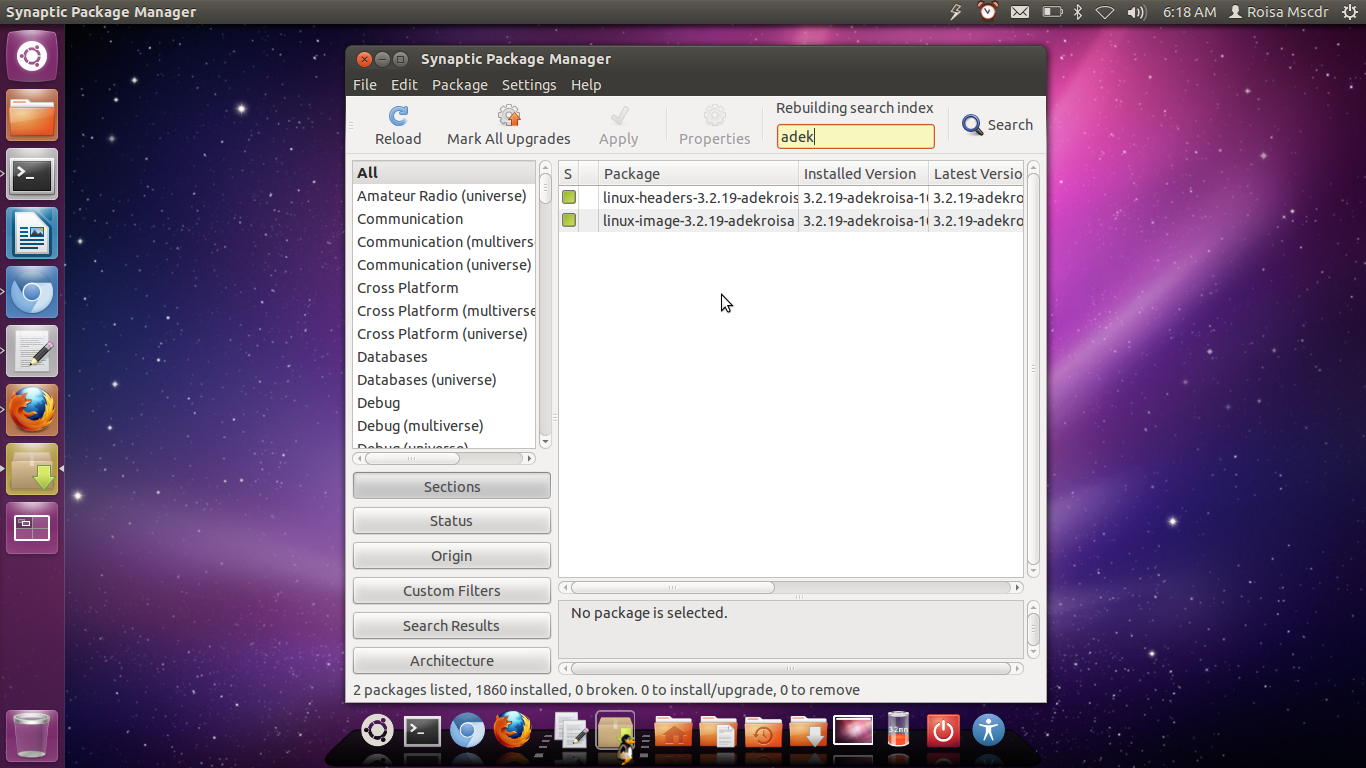Open Roisa Mscdr user menu
Image resolution: width=1366 pixels, height=768 pixels.
[1278, 12]
